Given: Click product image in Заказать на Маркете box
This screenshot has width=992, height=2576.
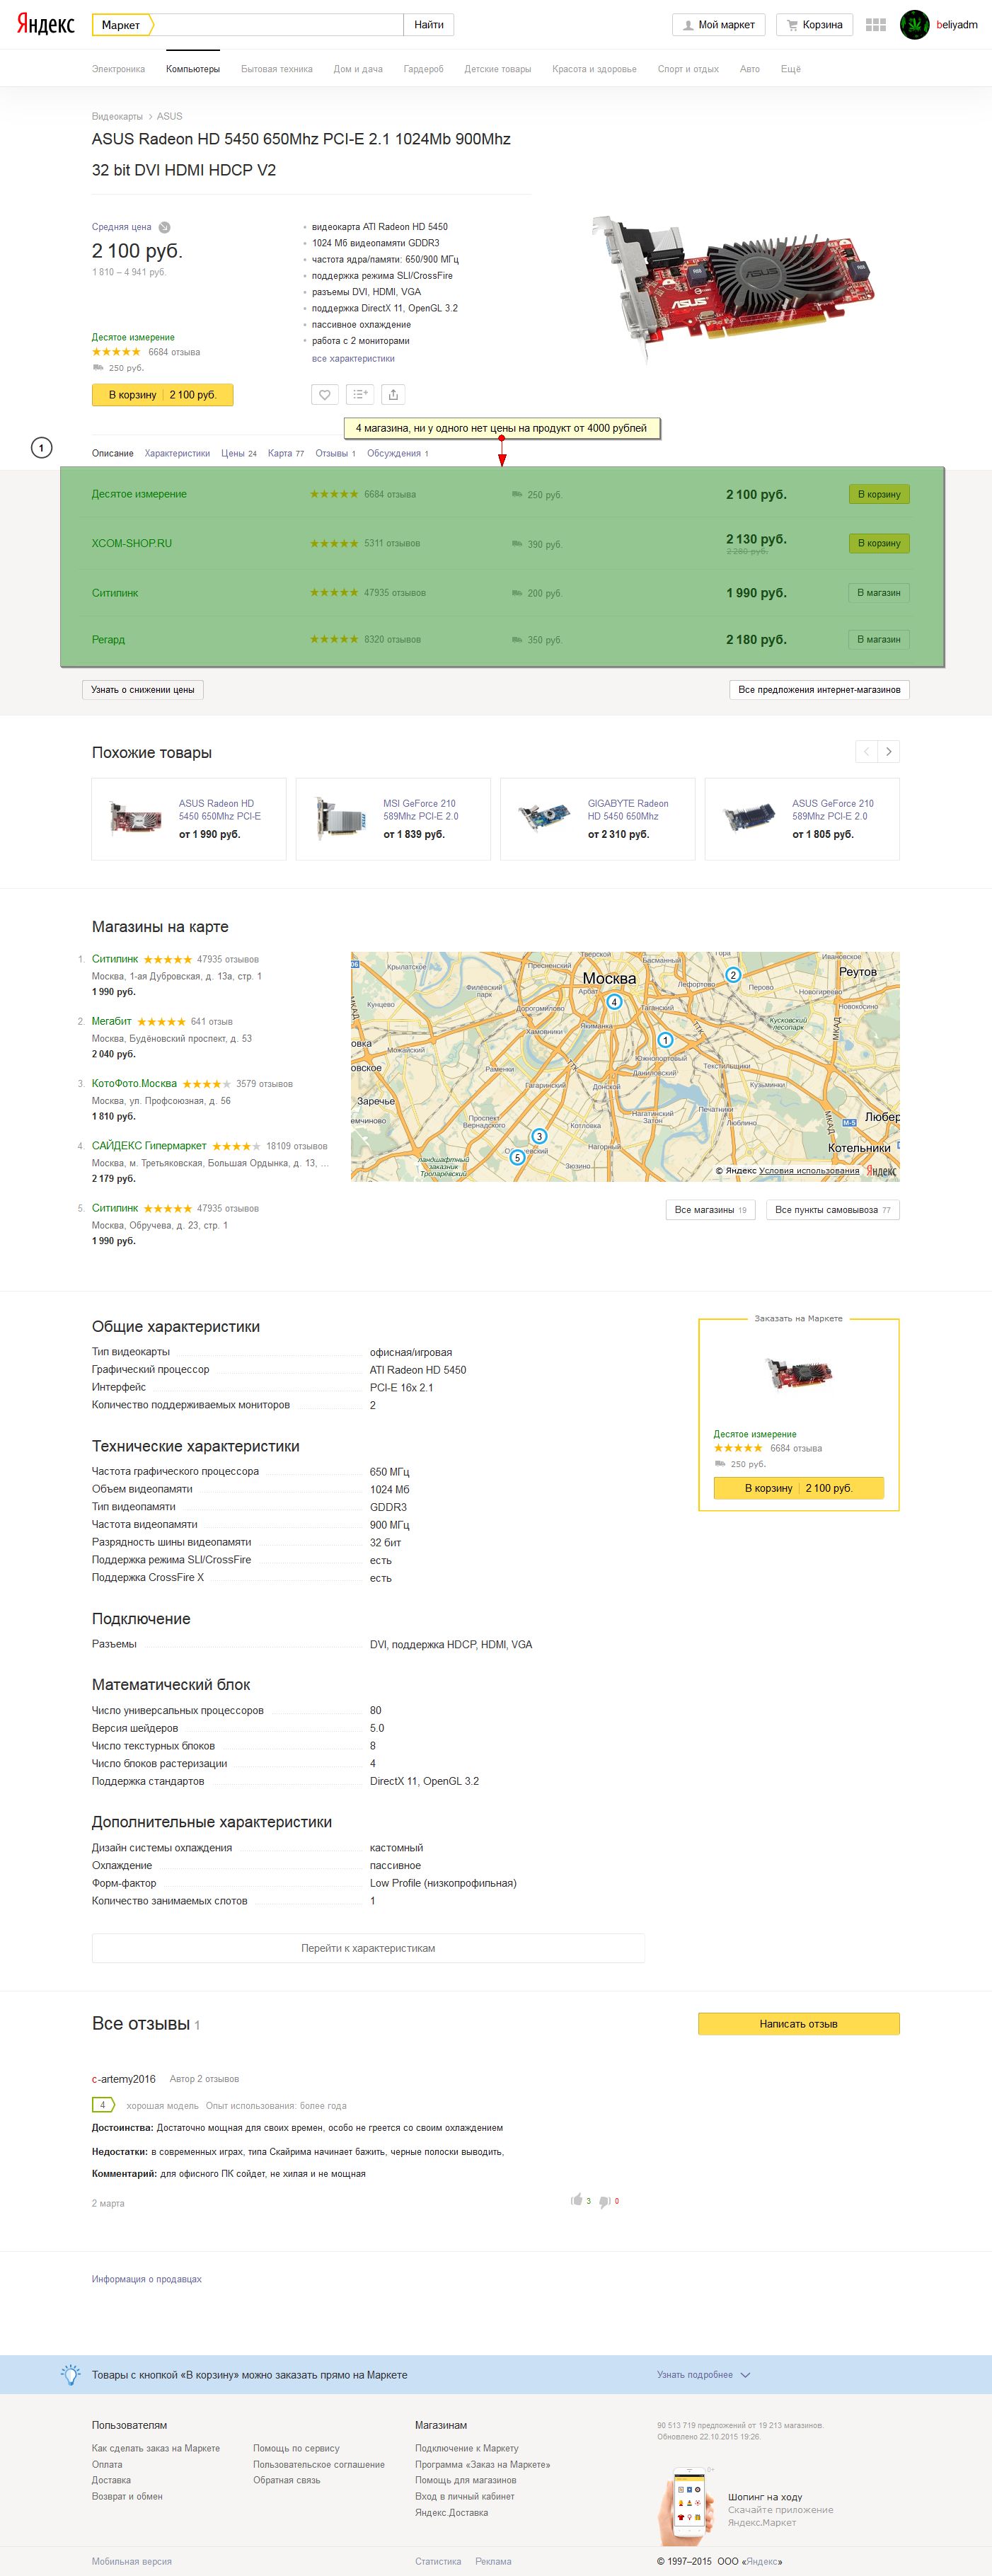Looking at the screenshot, I should tap(797, 1373).
